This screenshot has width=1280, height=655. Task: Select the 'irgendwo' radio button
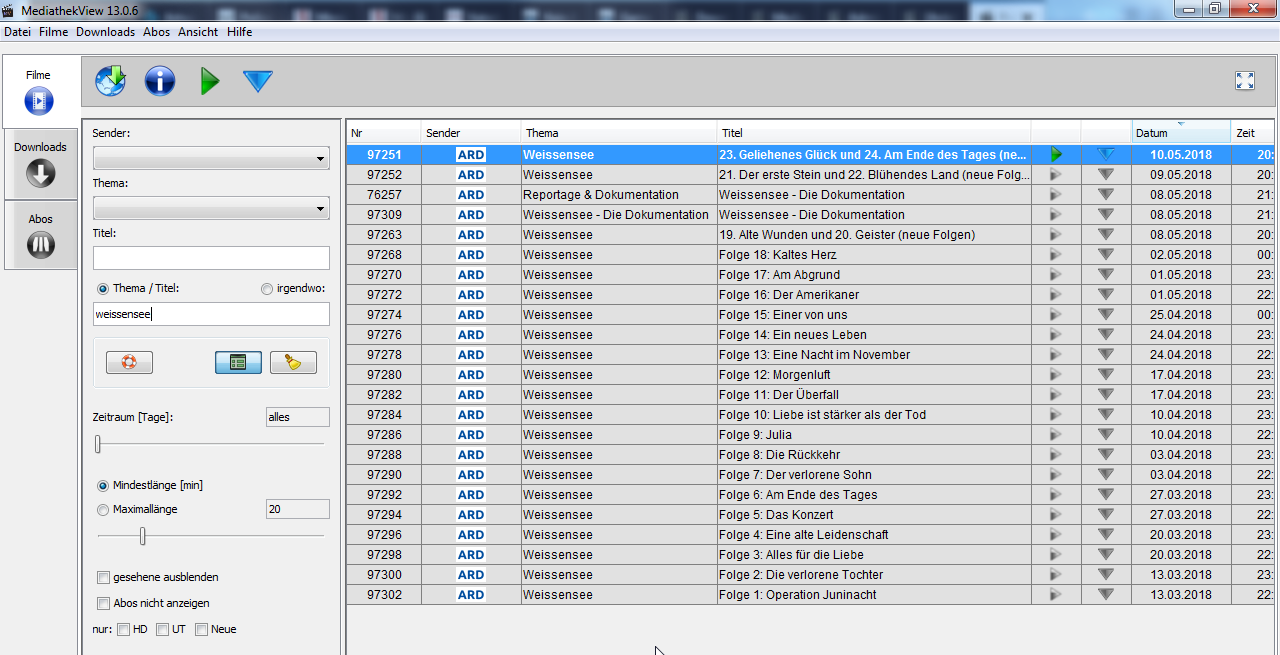click(x=266, y=289)
